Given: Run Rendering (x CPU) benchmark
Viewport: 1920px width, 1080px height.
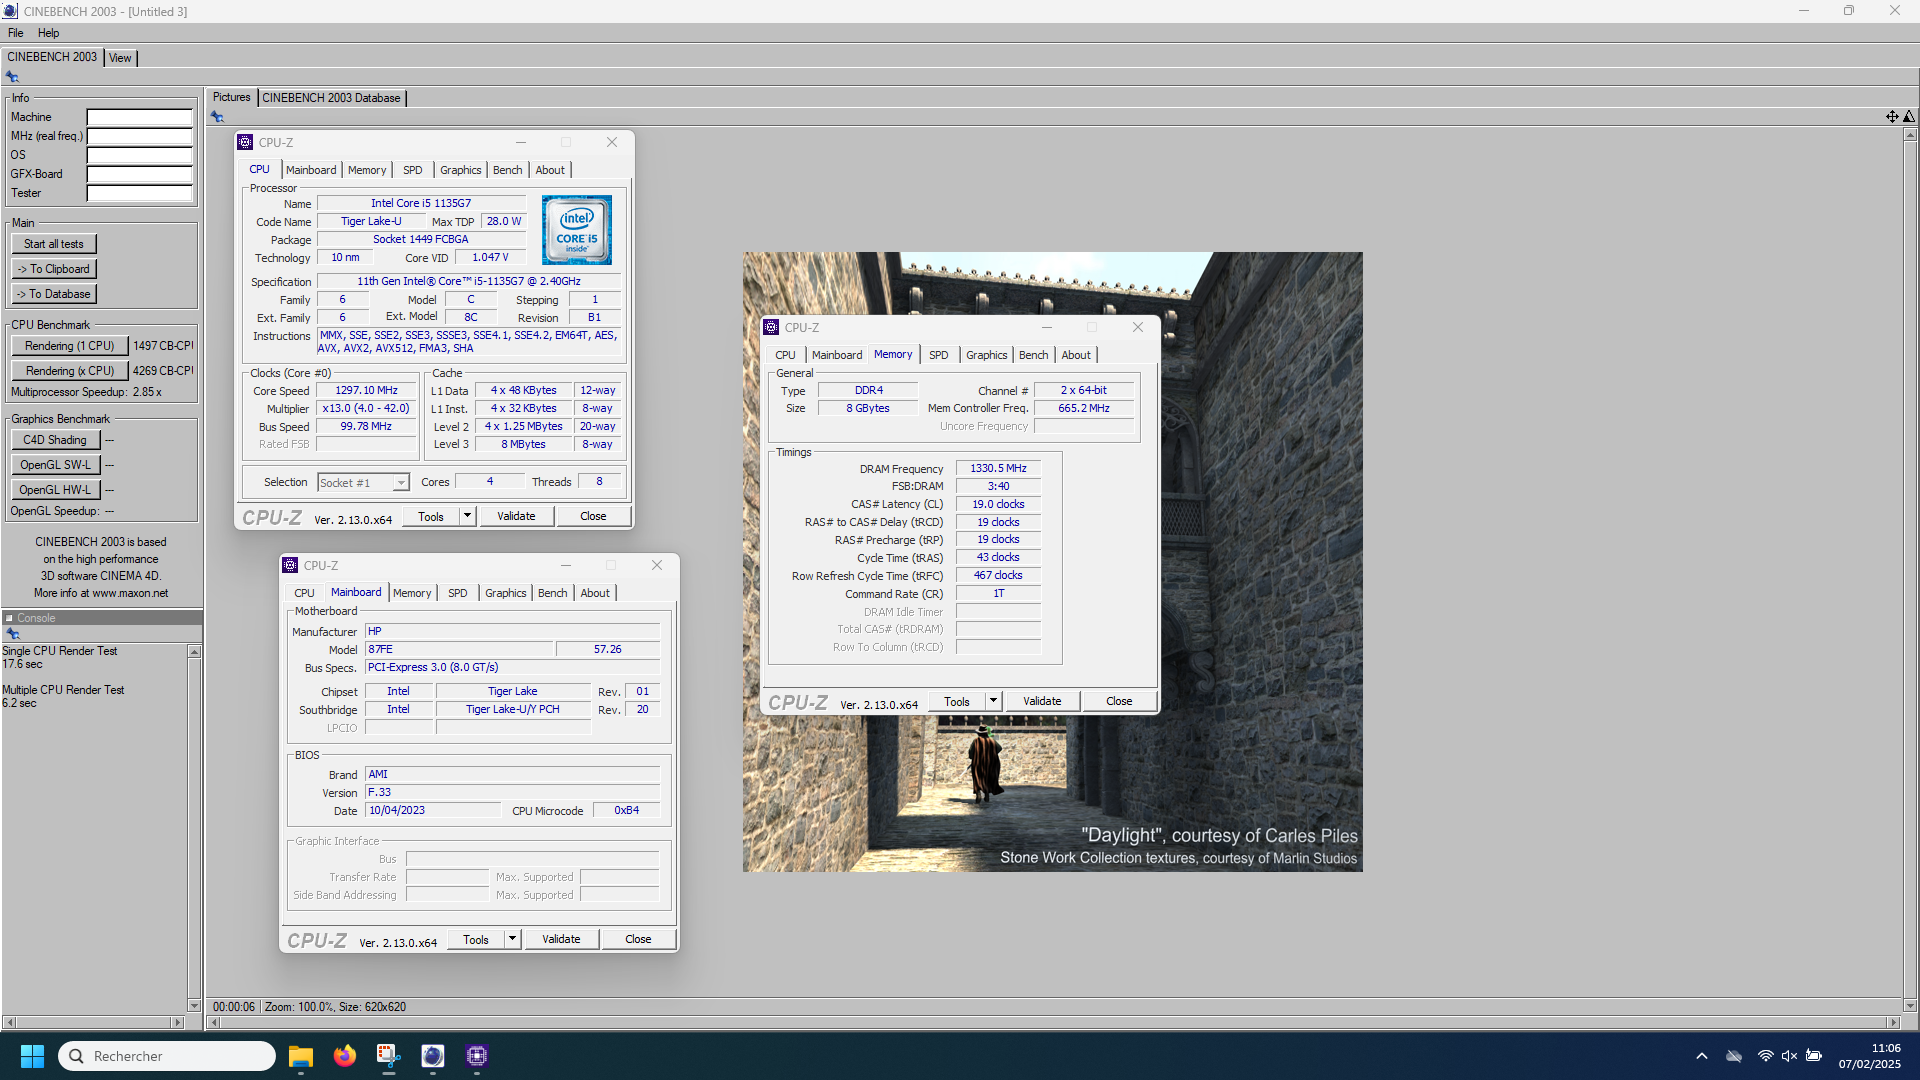Looking at the screenshot, I should pos(70,371).
